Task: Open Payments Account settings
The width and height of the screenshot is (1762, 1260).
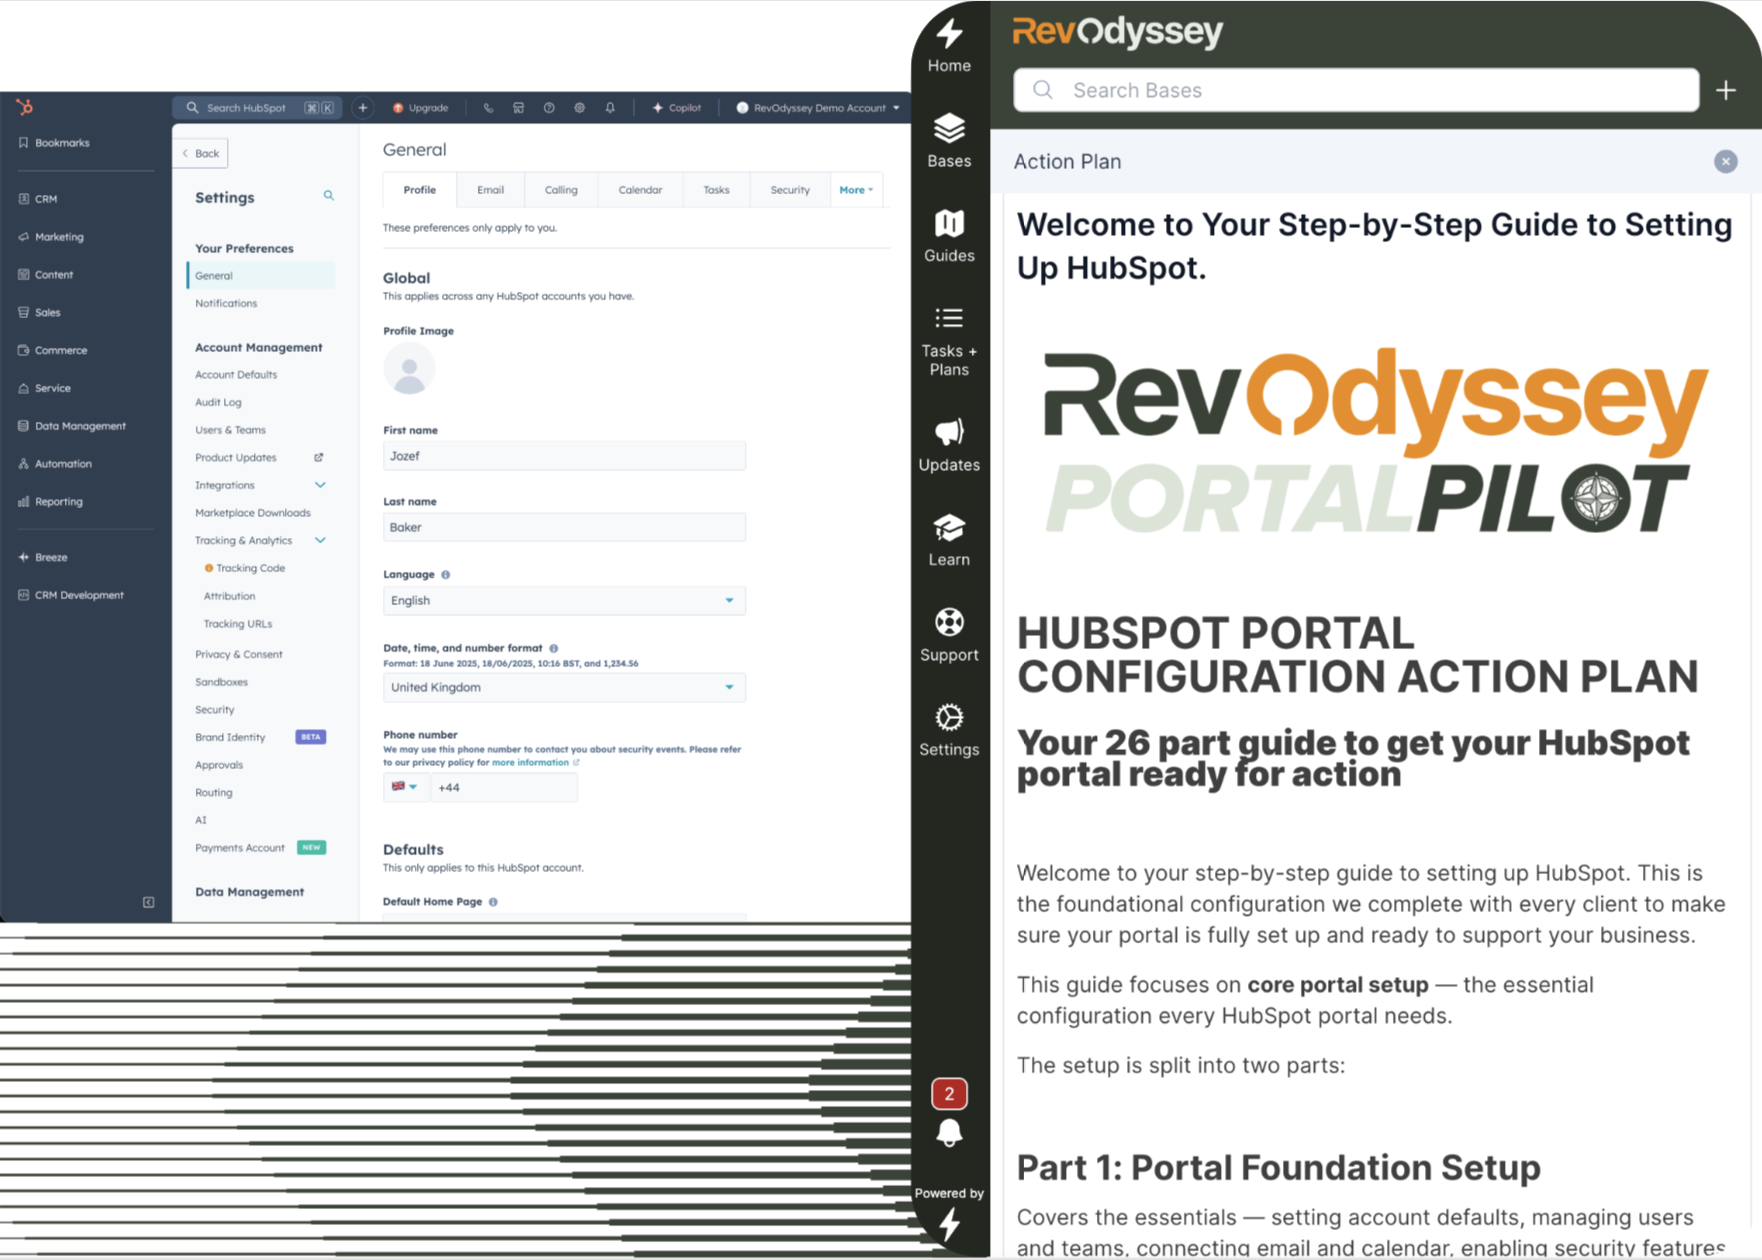Action: pos(240,848)
